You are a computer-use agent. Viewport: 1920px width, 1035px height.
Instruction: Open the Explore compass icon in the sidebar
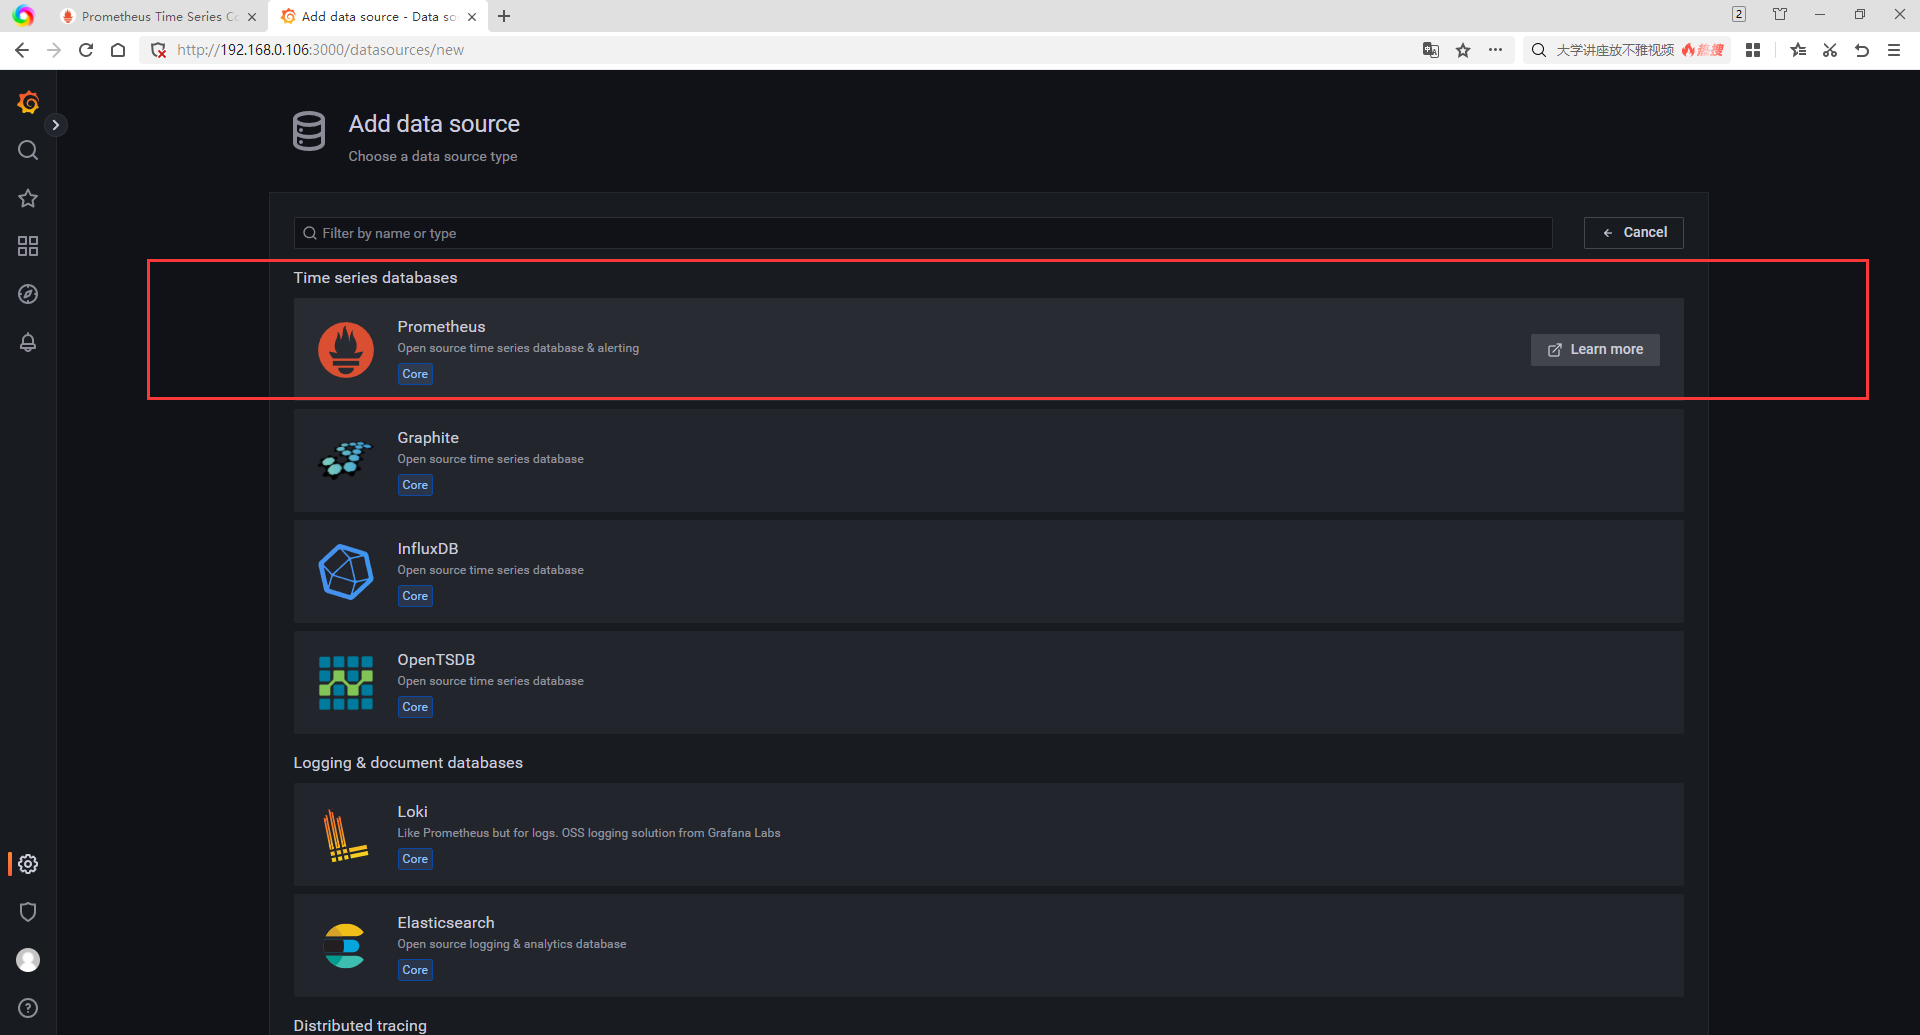(x=28, y=294)
